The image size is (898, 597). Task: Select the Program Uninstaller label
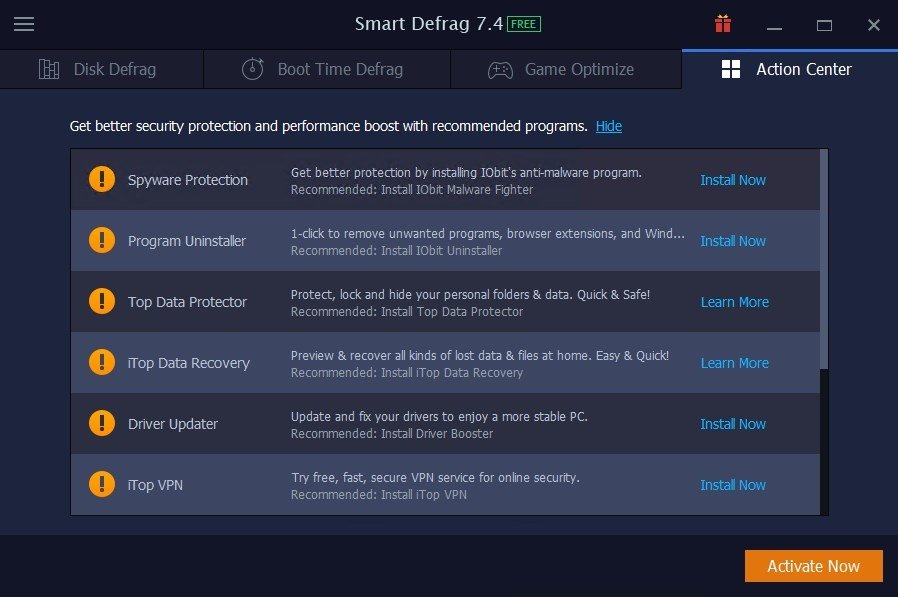click(187, 241)
